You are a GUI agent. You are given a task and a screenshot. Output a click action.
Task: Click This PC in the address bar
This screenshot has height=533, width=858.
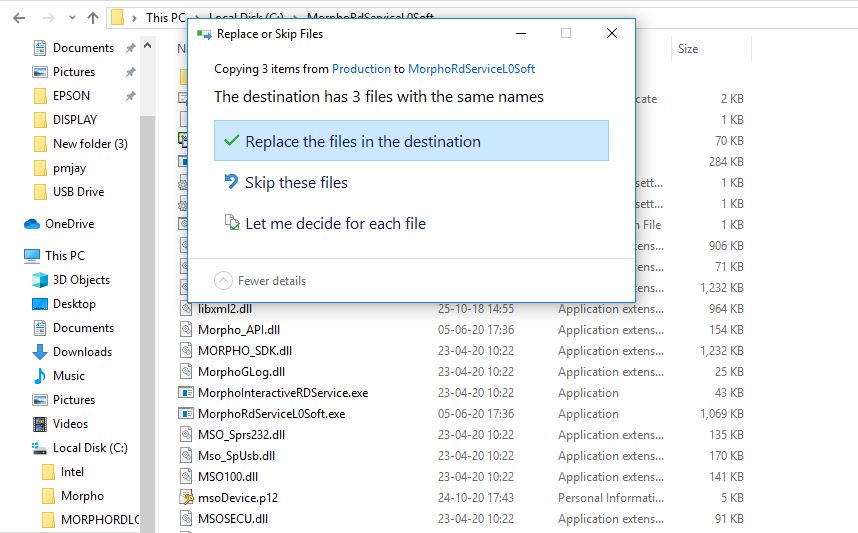166,18
